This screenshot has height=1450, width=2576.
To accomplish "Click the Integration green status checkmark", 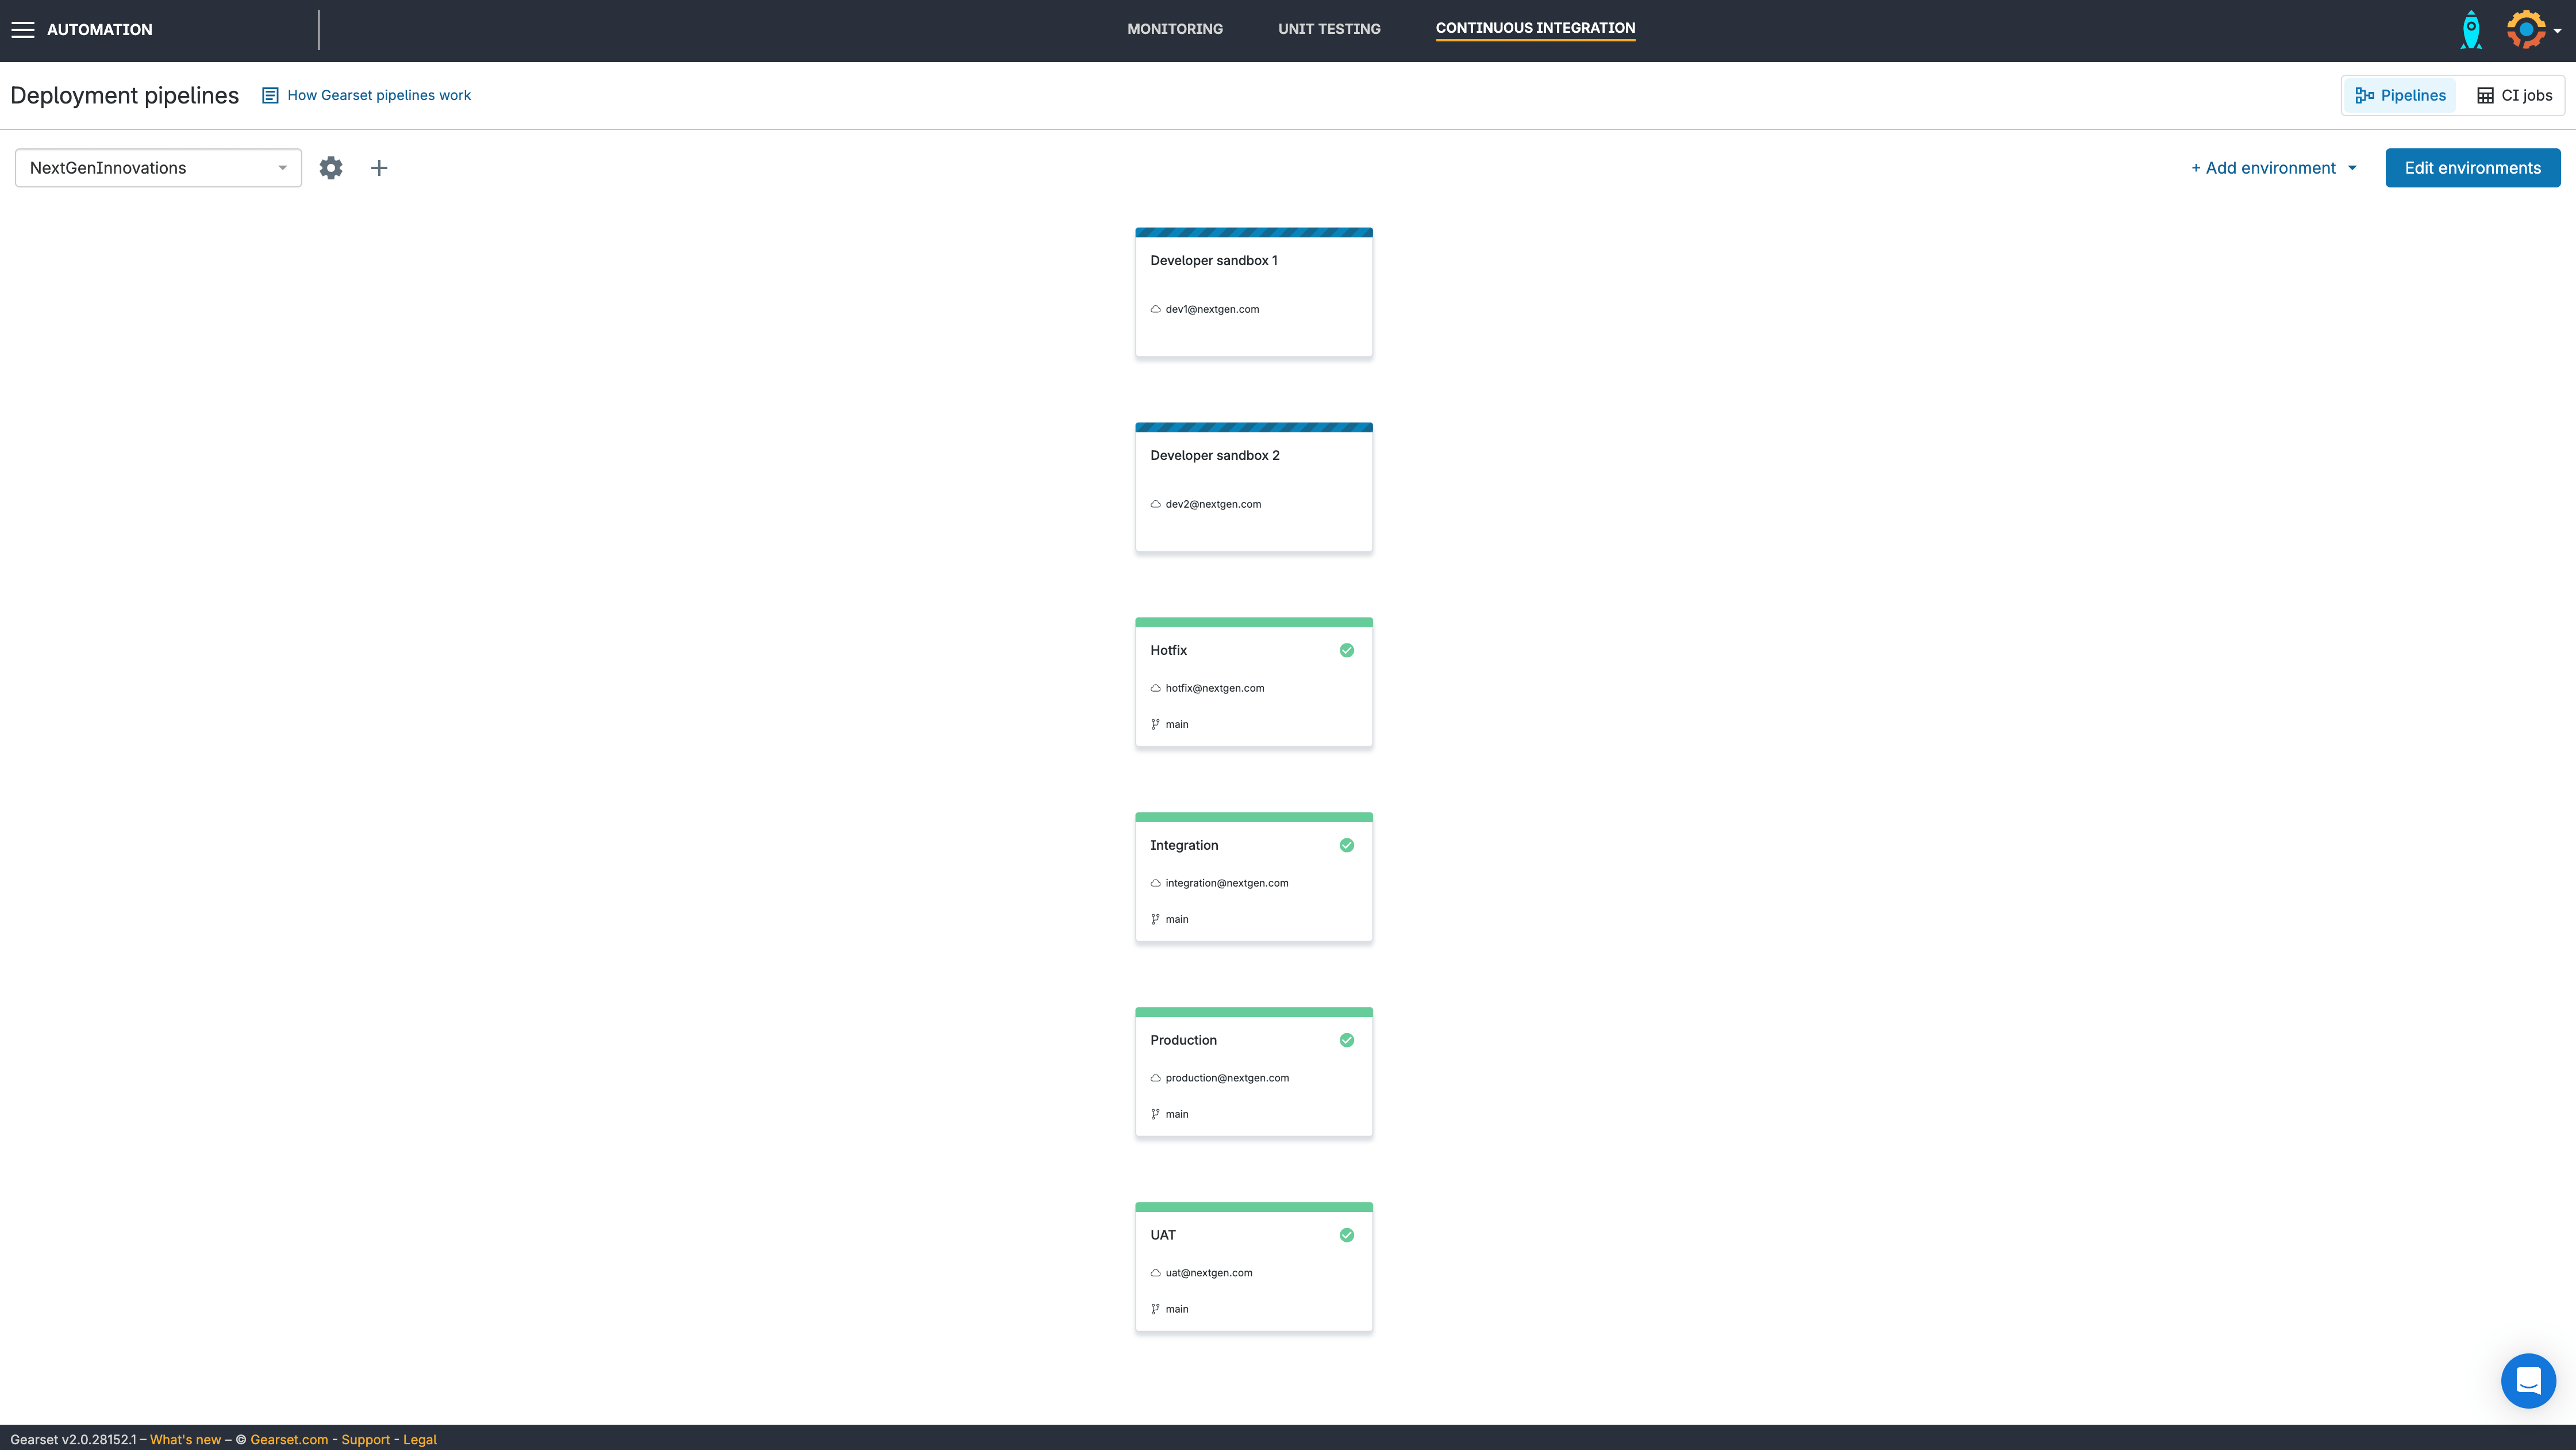I will [1347, 845].
